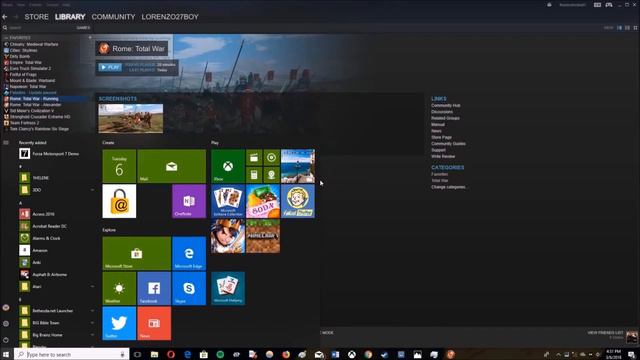The image size is (640, 360).
Task: Click the Windows 'Type here to search' box
Action: [72, 354]
